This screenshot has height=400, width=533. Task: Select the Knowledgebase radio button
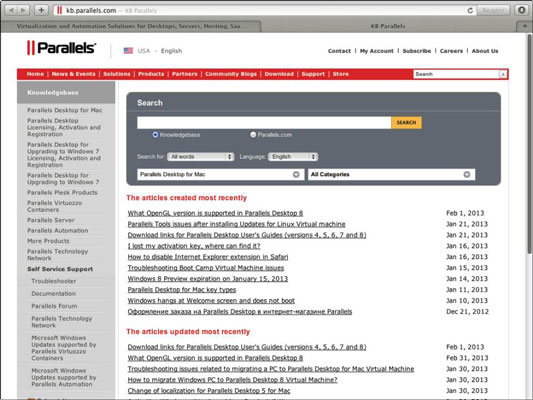pos(155,135)
